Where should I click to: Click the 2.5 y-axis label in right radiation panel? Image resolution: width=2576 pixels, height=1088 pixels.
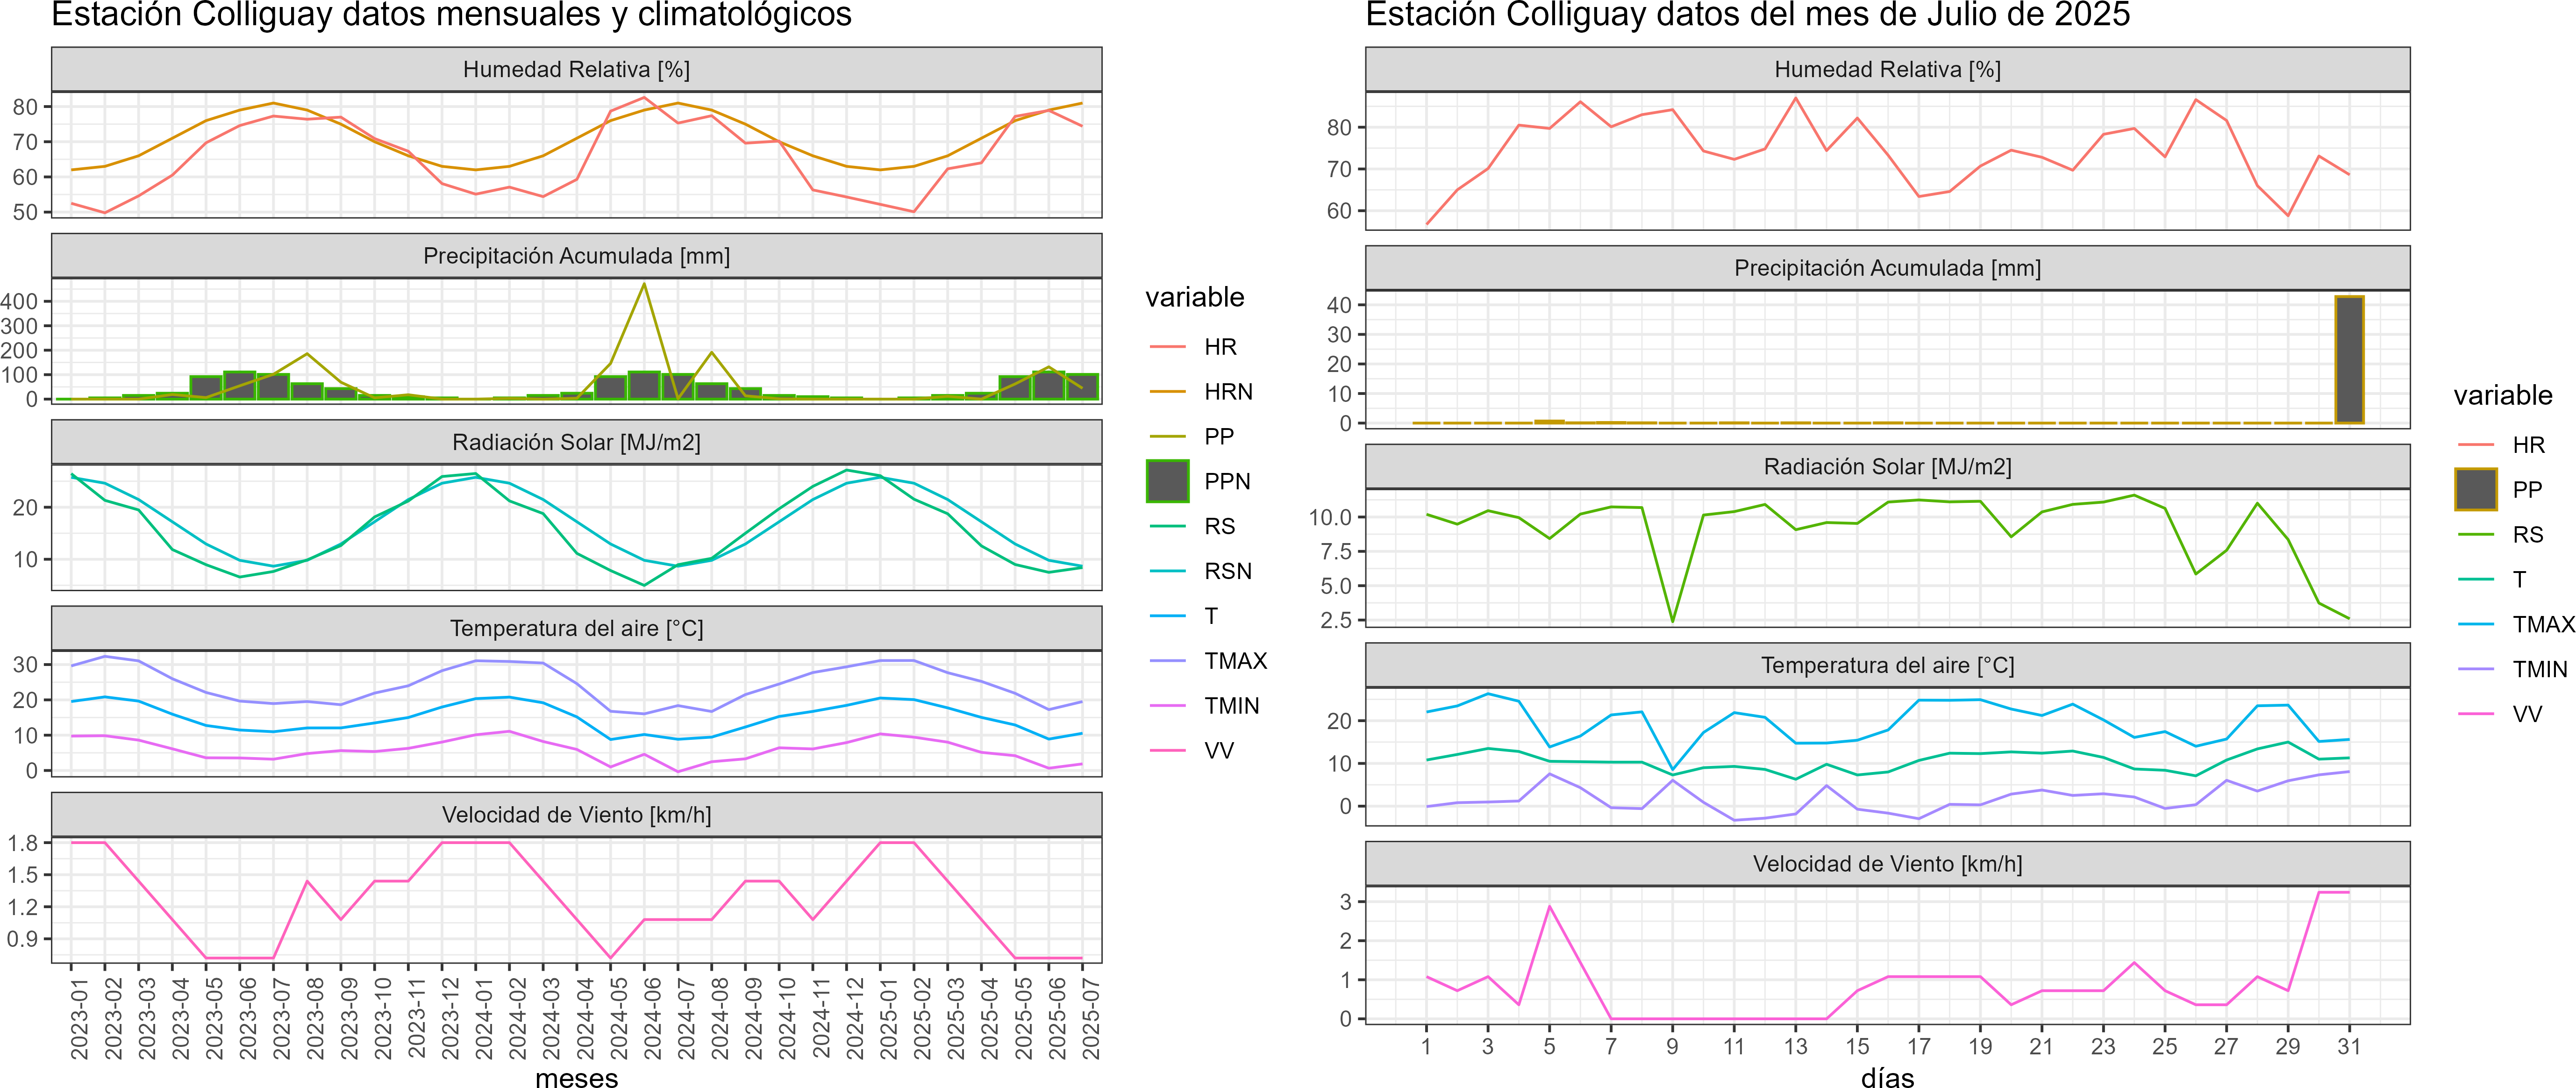click(1336, 620)
